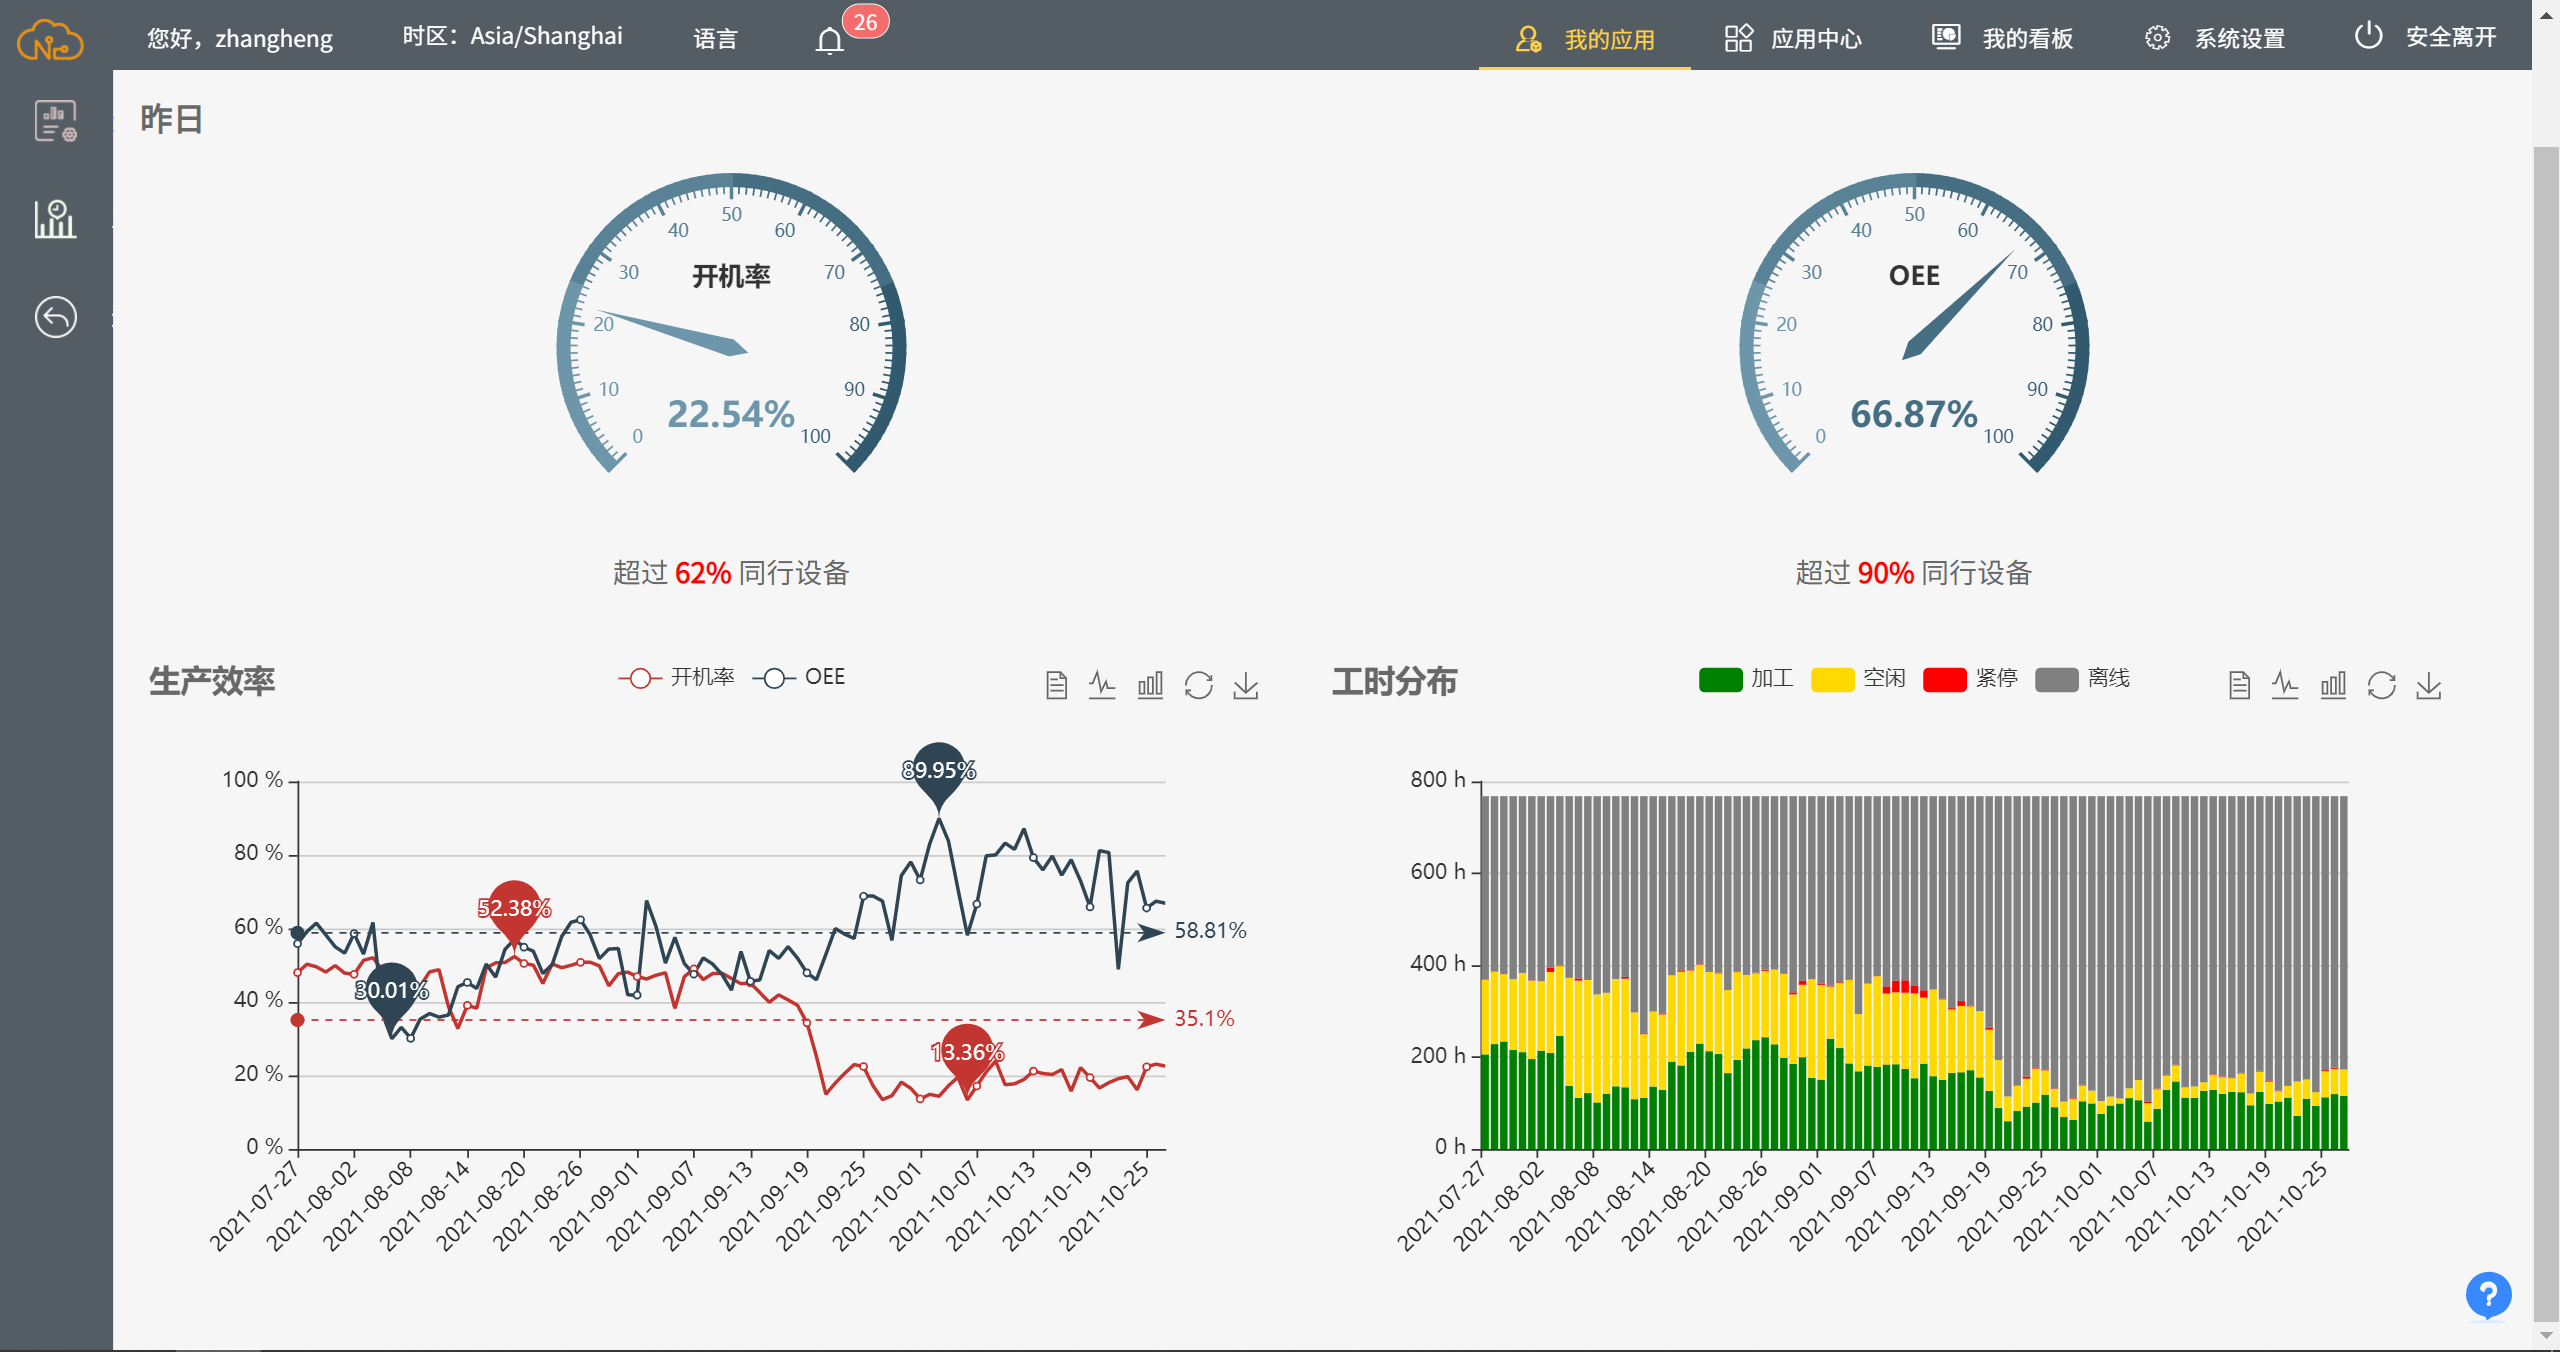Click the blue help question mark button
The height and width of the screenshot is (1352, 2560).
(2487, 1295)
